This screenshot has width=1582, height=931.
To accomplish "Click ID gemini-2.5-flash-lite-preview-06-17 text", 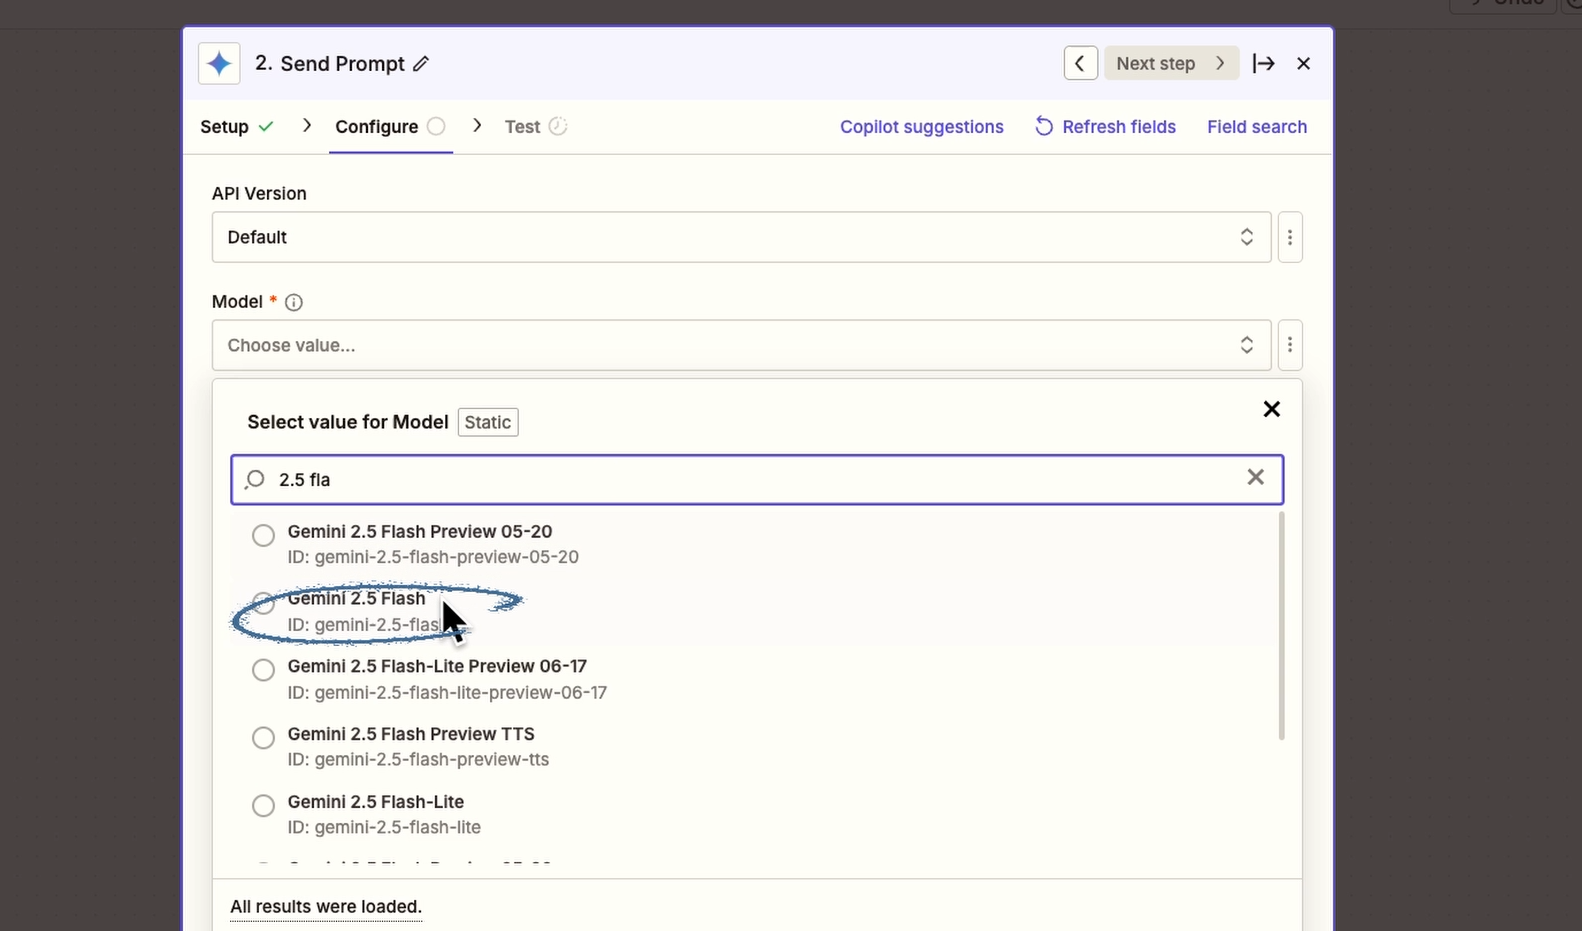I will tap(447, 693).
